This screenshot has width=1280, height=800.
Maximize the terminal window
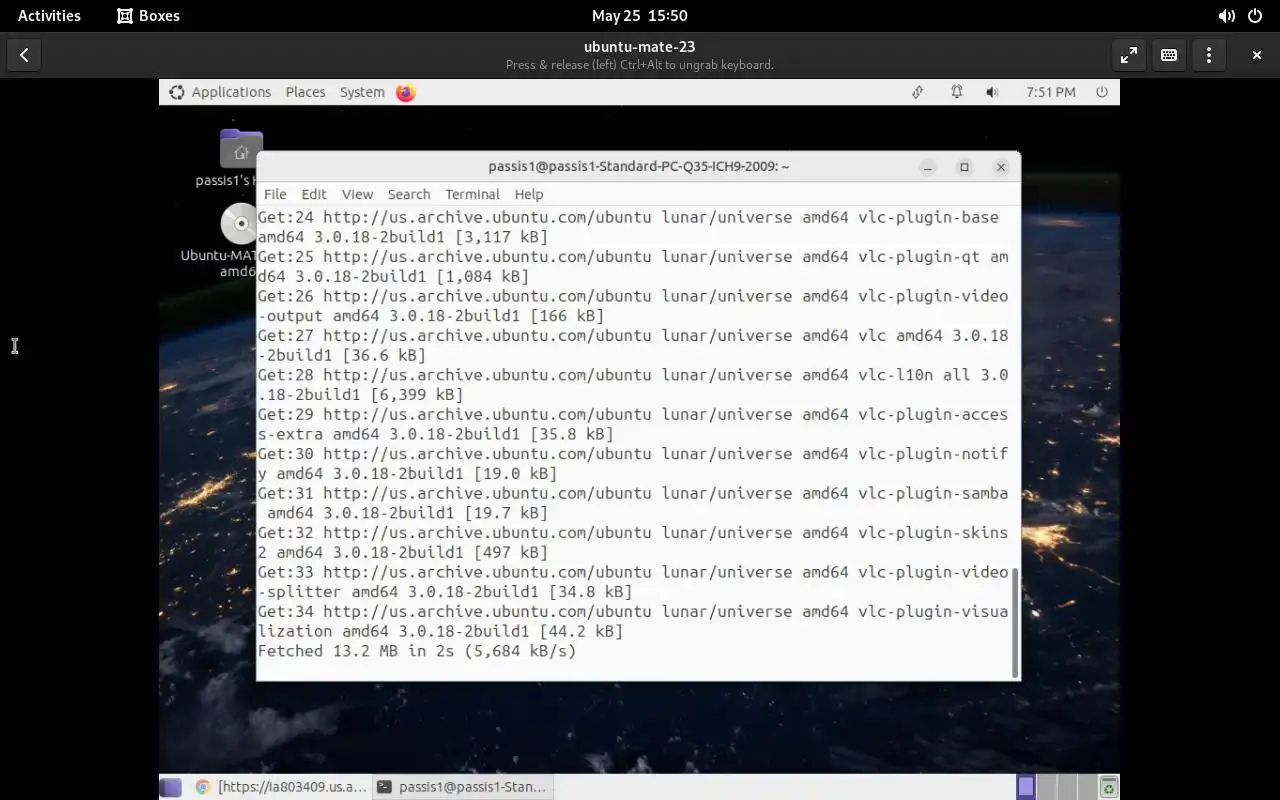click(x=964, y=167)
